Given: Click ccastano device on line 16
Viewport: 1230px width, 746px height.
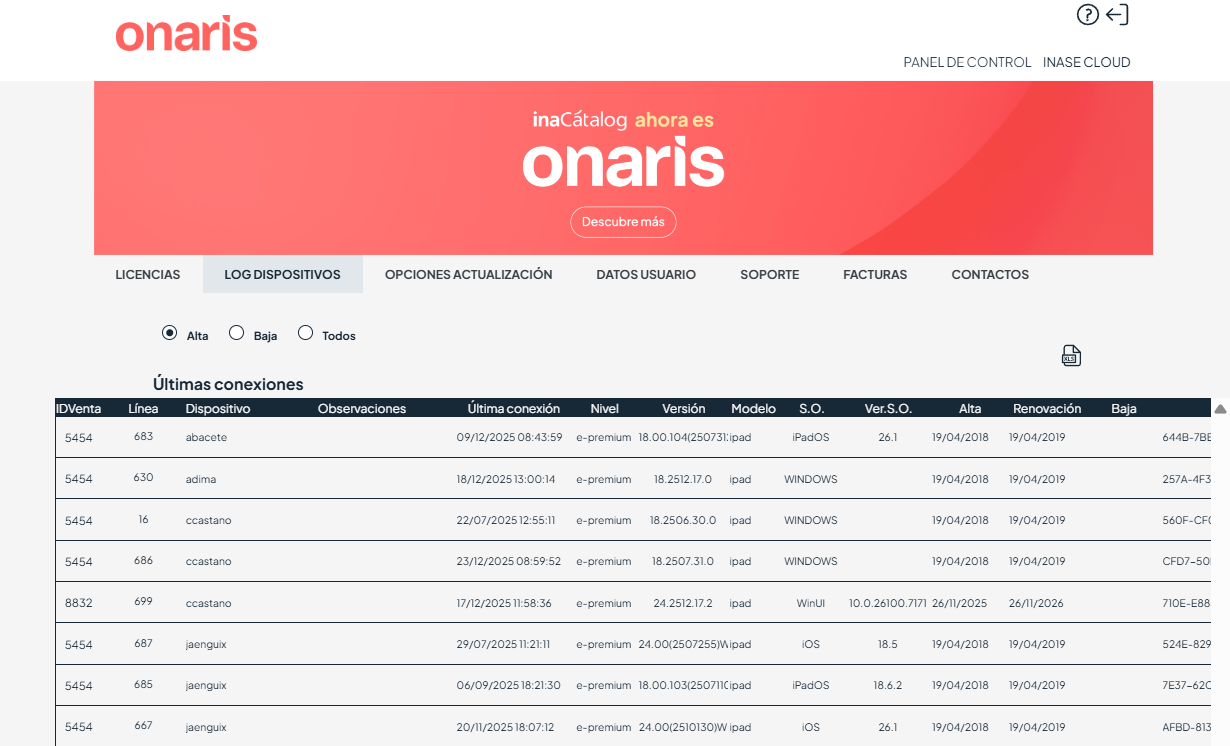Looking at the screenshot, I should (x=208, y=520).
